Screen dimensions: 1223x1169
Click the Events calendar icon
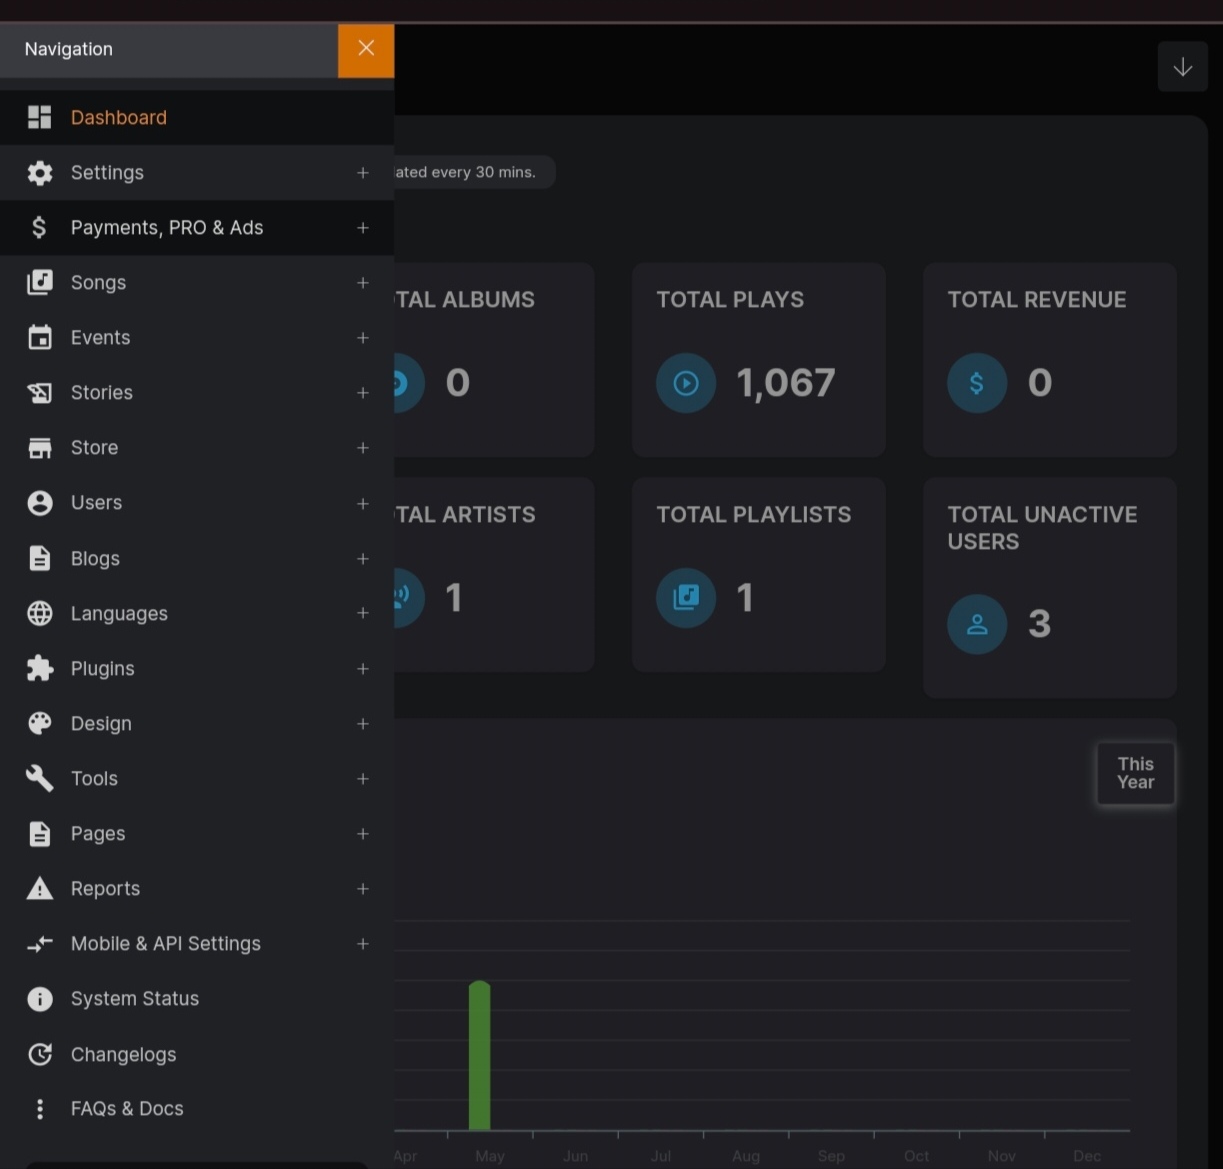point(40,338)
